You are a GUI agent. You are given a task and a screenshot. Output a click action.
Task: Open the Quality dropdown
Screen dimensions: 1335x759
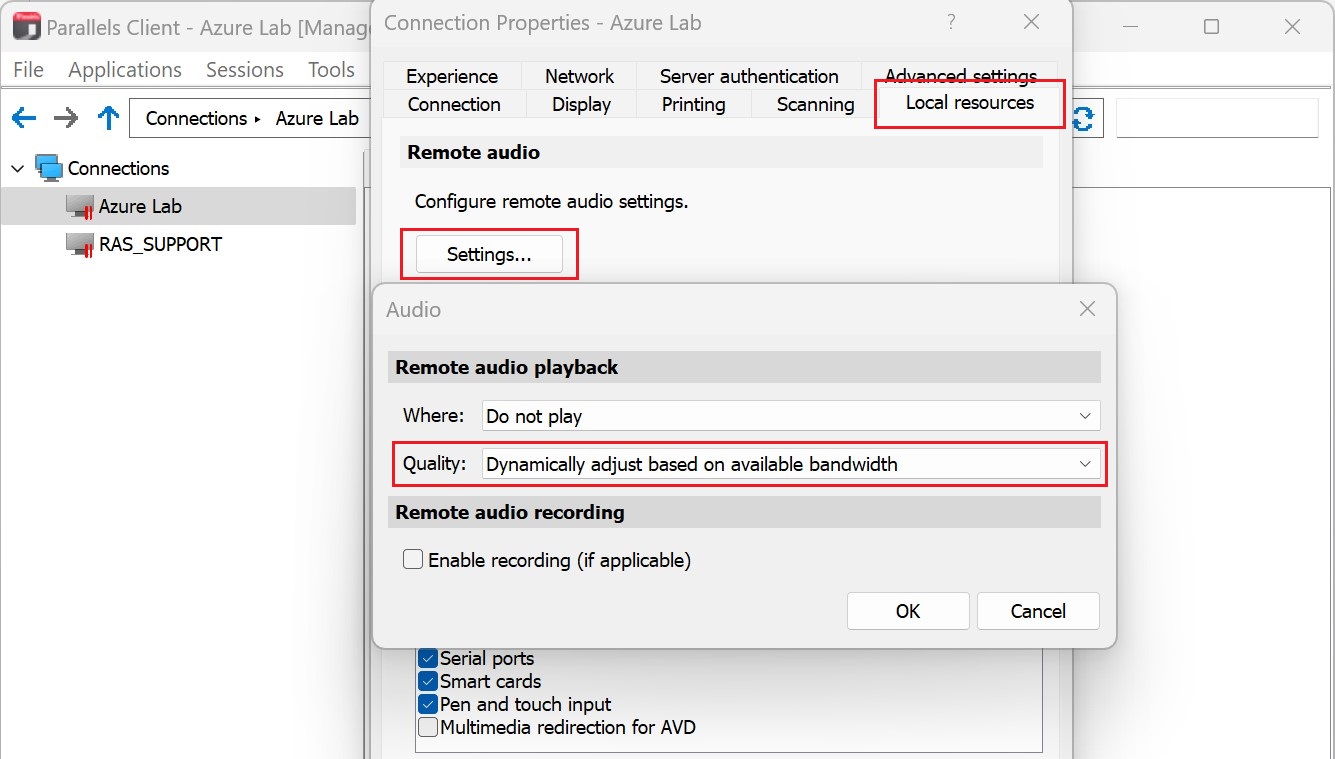tap(791, 464)
